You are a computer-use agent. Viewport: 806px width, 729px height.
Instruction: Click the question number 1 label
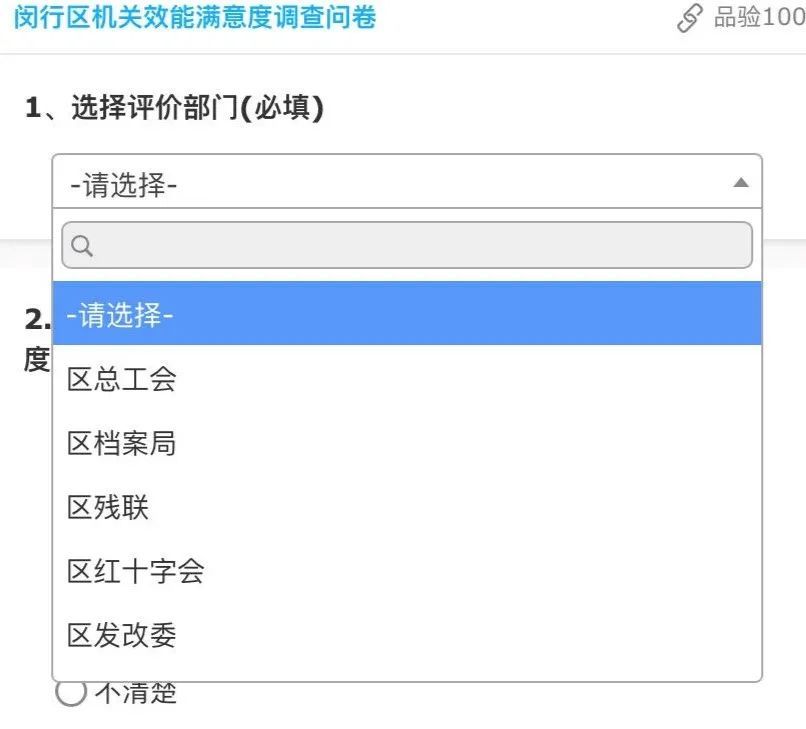[34, 108]
